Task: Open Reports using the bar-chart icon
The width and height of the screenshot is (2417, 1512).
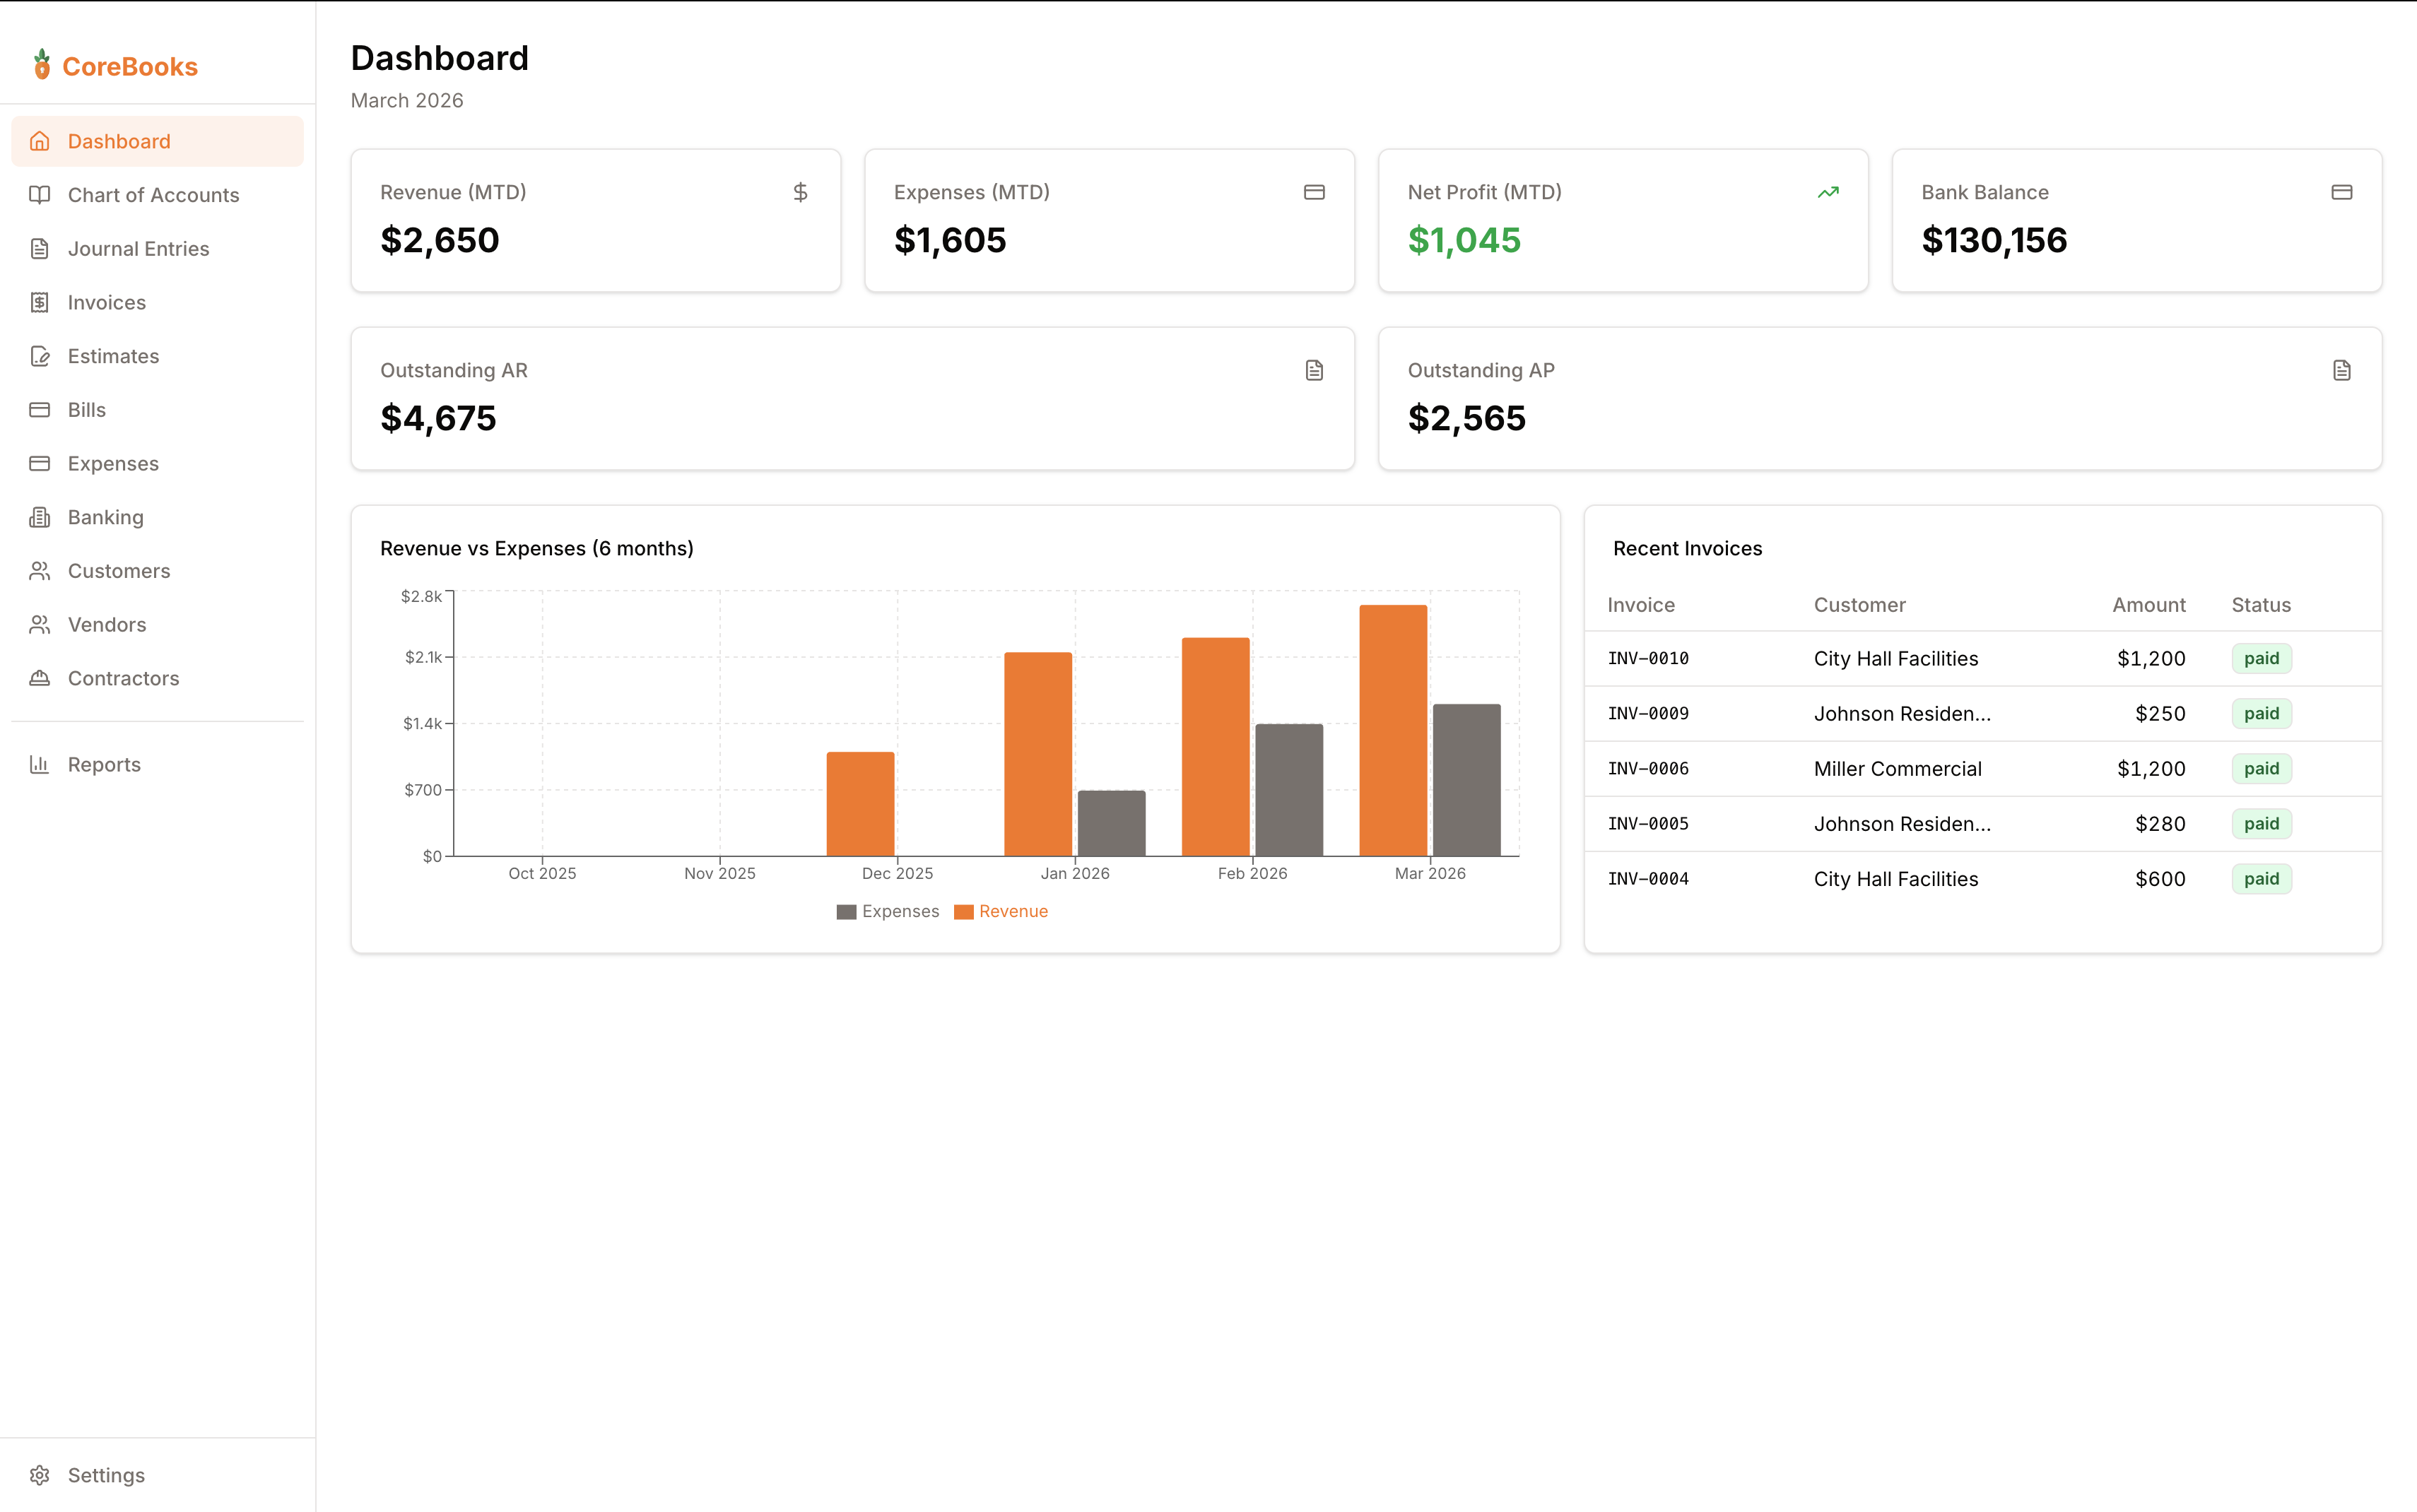Action: tap(40, 764)
